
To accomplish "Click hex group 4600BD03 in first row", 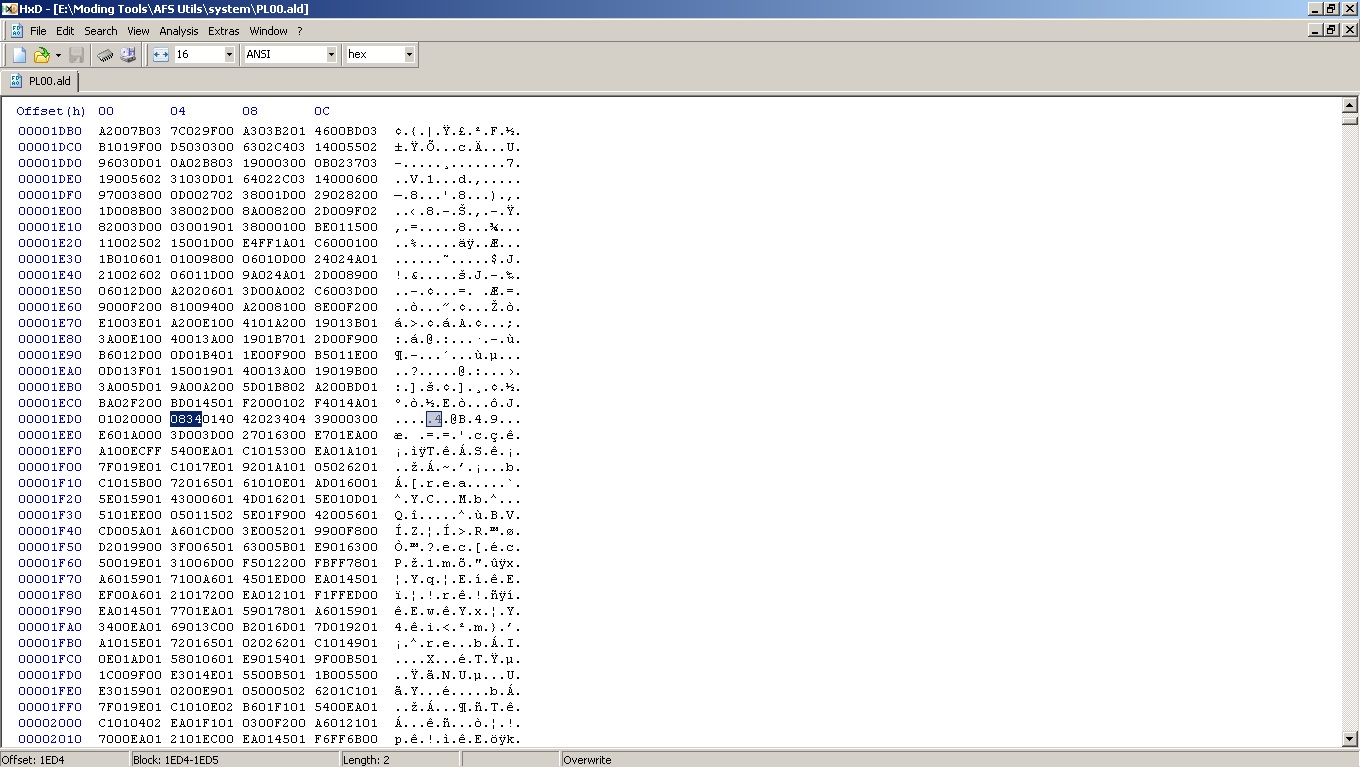I will (x=346, y=131).
